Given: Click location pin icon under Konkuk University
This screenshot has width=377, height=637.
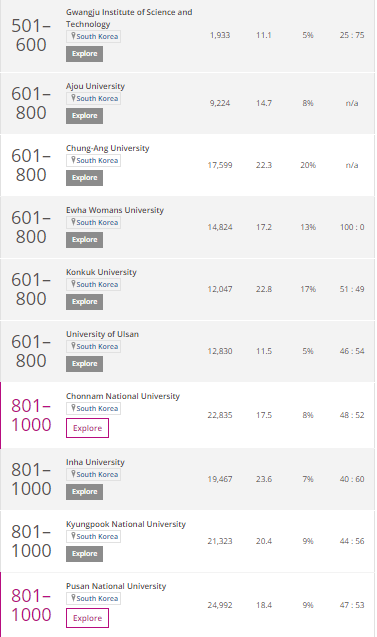Looking at the screenshot, I should pyautogui.click(x=73, y=284).
